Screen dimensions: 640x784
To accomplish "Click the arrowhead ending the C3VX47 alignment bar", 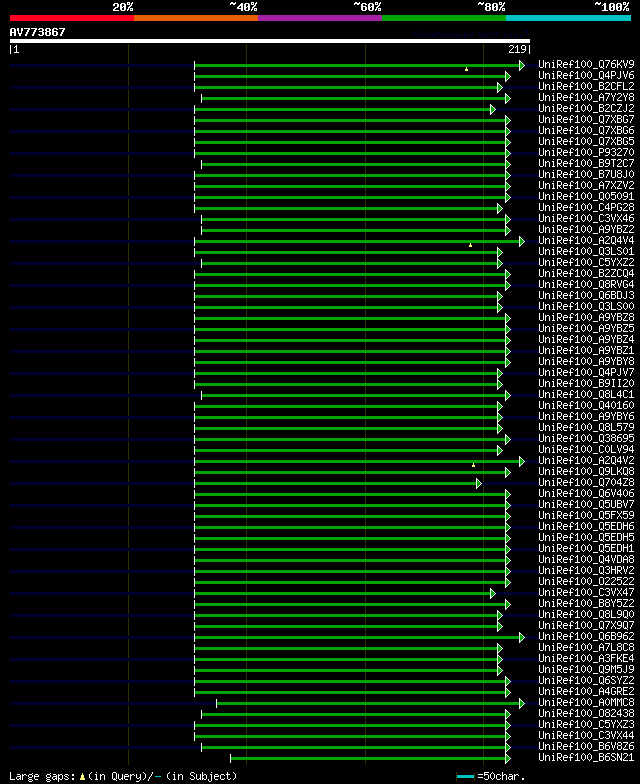I will [x=492, y=594].
